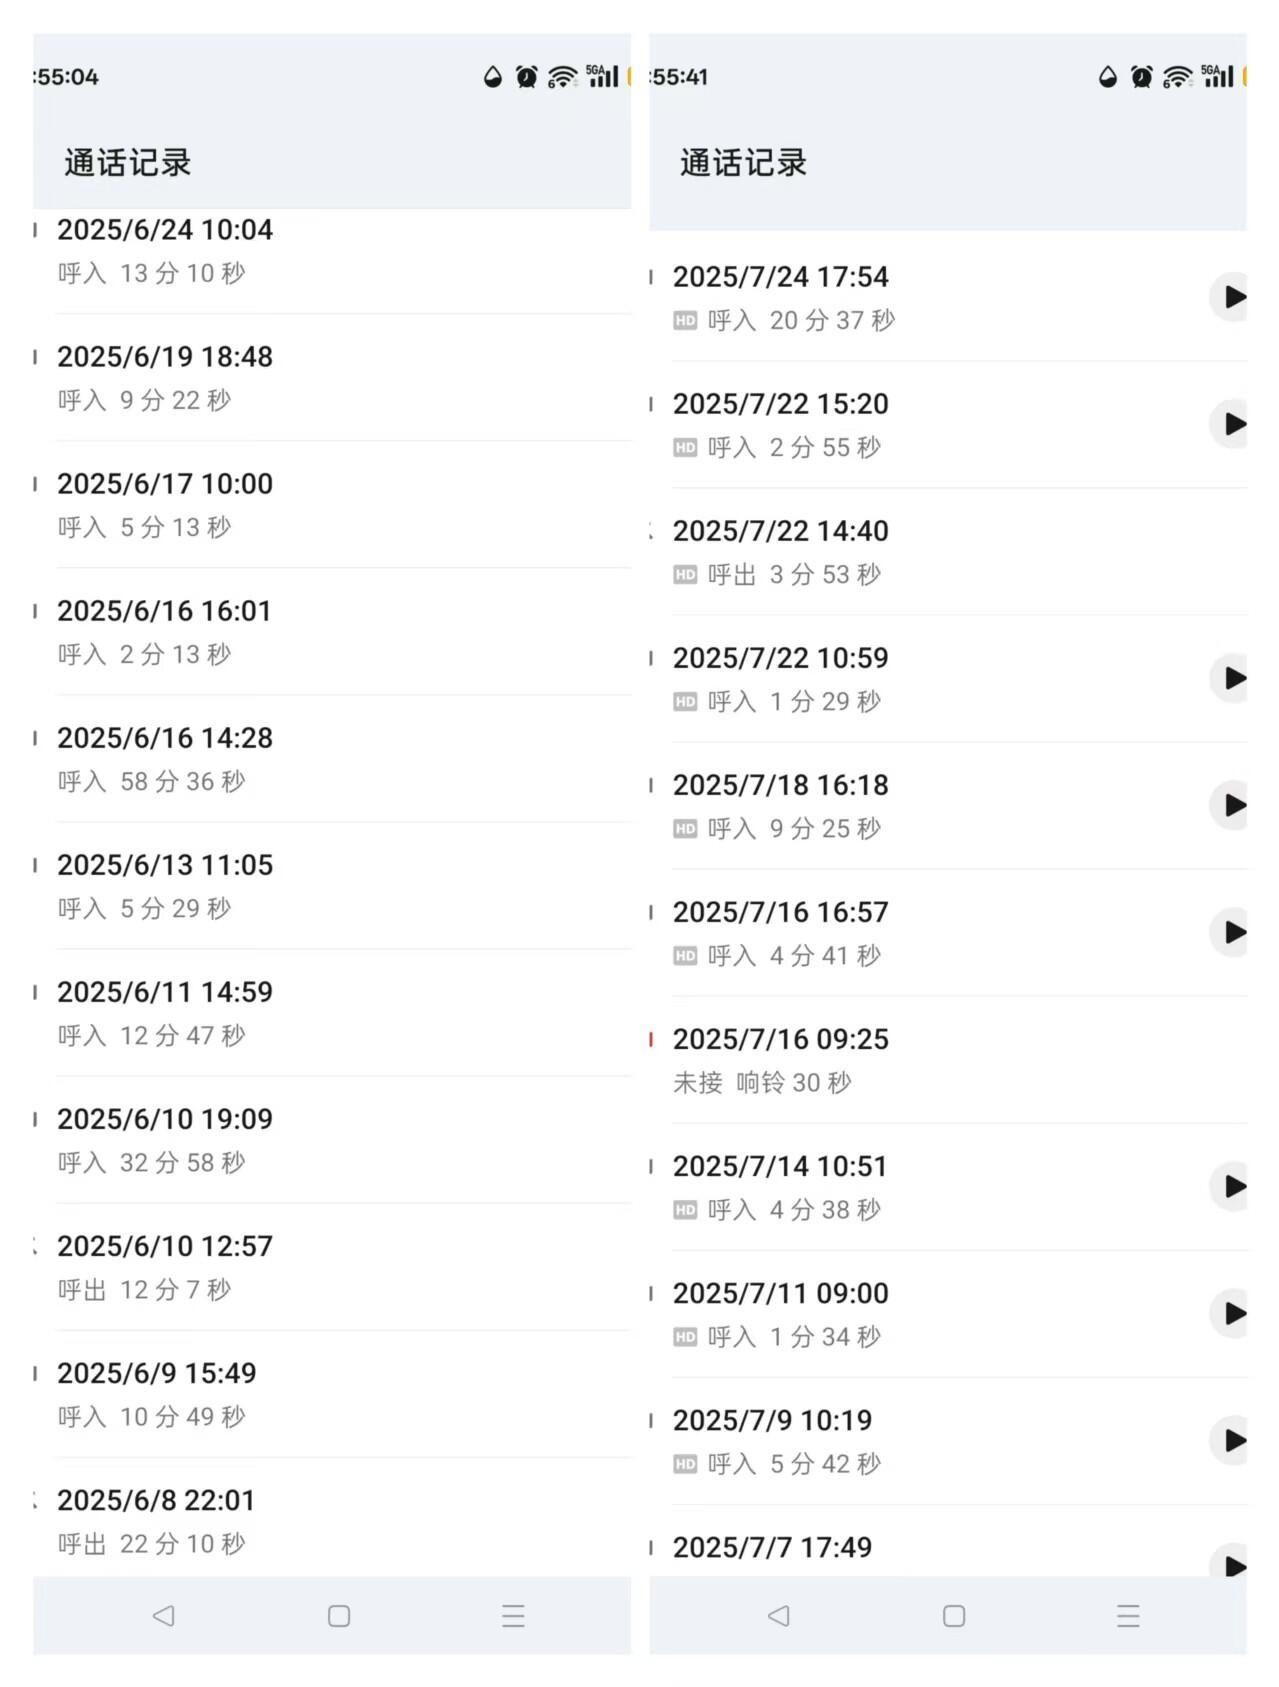Open call entry dated 2025/6/24 10:04
Image resolution: width=1279 pixels, height=1687 pixels.
(x=332, y=251)
